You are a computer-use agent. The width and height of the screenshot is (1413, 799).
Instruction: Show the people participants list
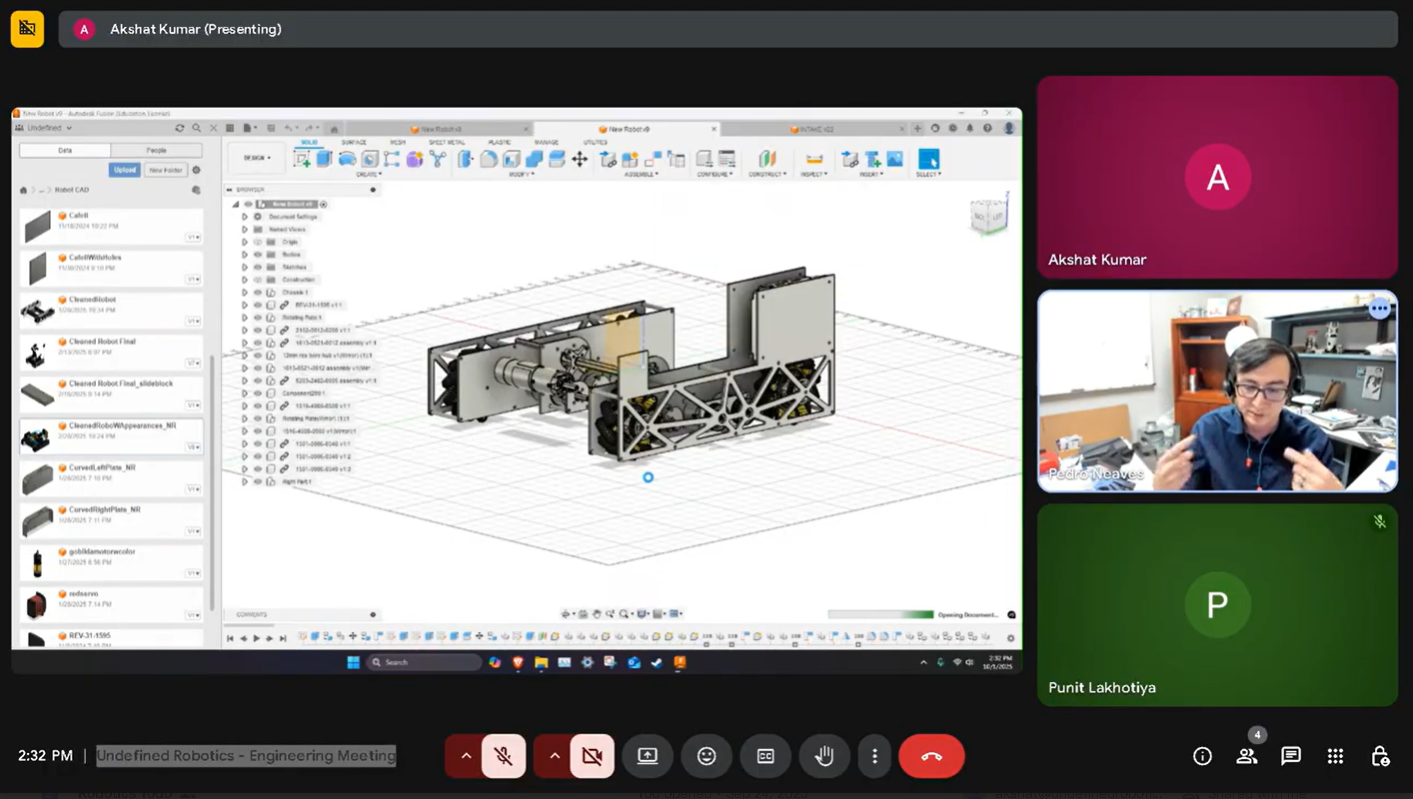point(1246,756)
